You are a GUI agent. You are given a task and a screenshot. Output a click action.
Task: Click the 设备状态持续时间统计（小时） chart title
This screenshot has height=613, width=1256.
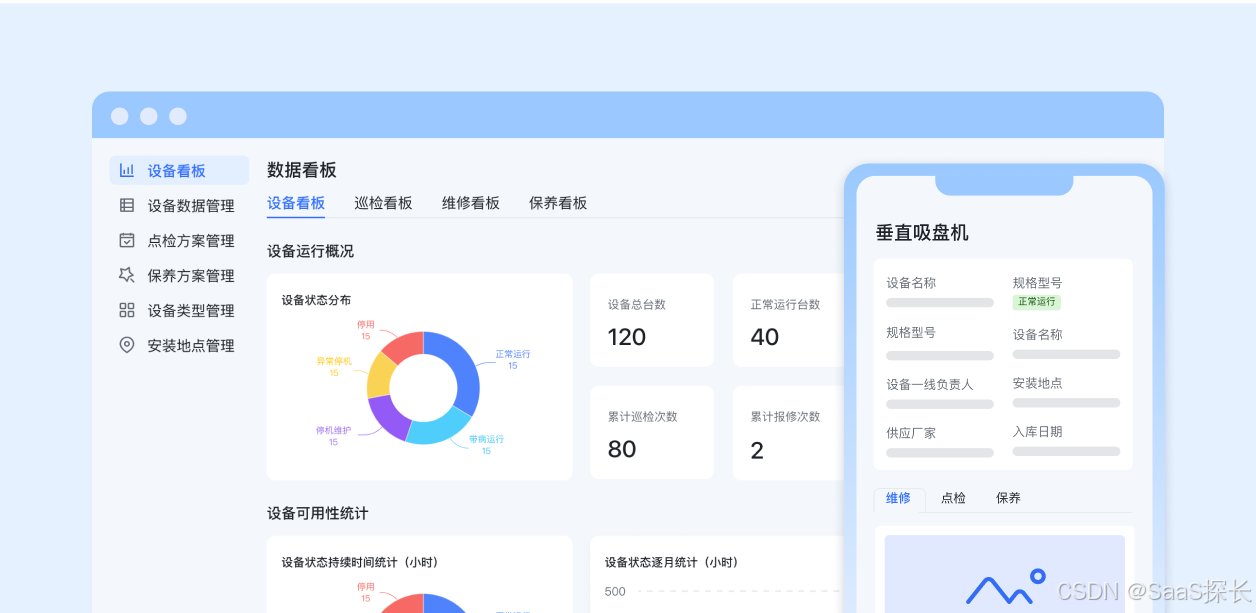[x=360, y=562]
